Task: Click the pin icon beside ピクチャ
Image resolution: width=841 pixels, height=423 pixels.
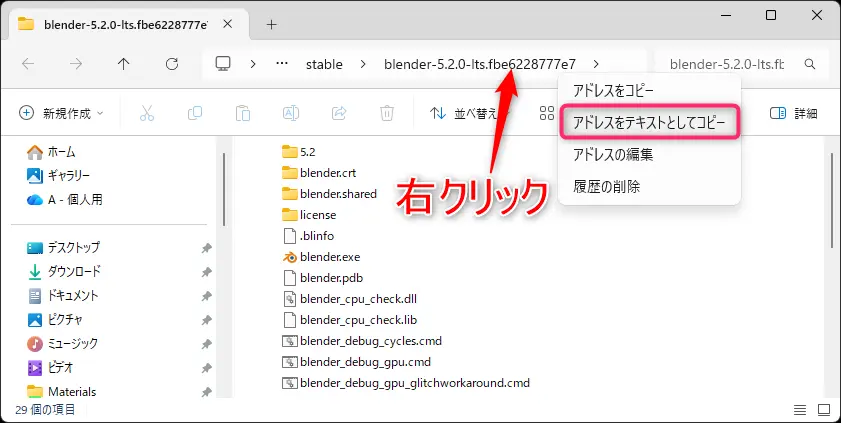Action: 206,320
